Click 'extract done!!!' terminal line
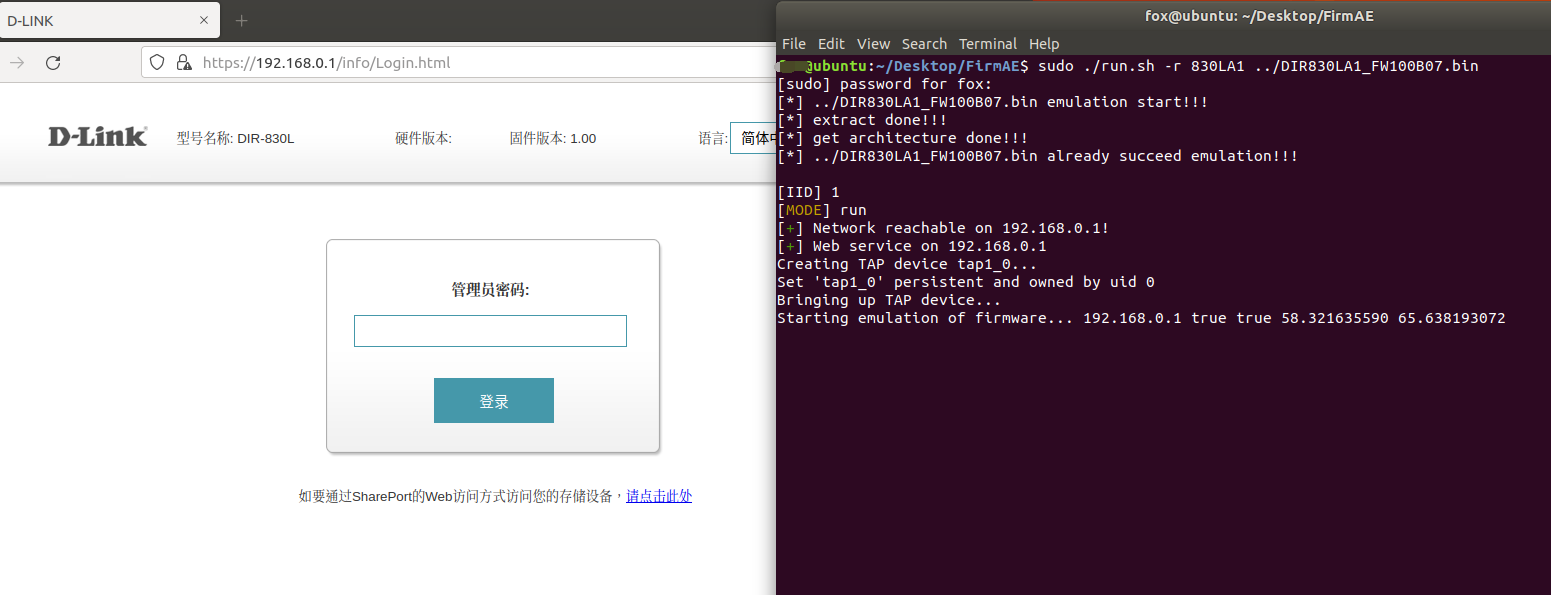This screenshot has height=595, width=1551. click(x=862, y=120)
